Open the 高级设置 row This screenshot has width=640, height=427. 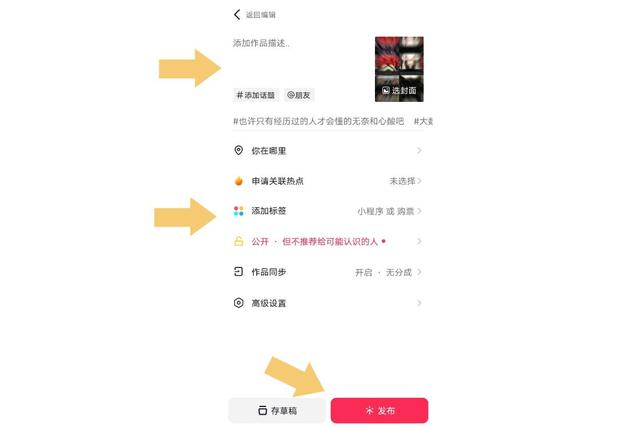click(328, 303)
